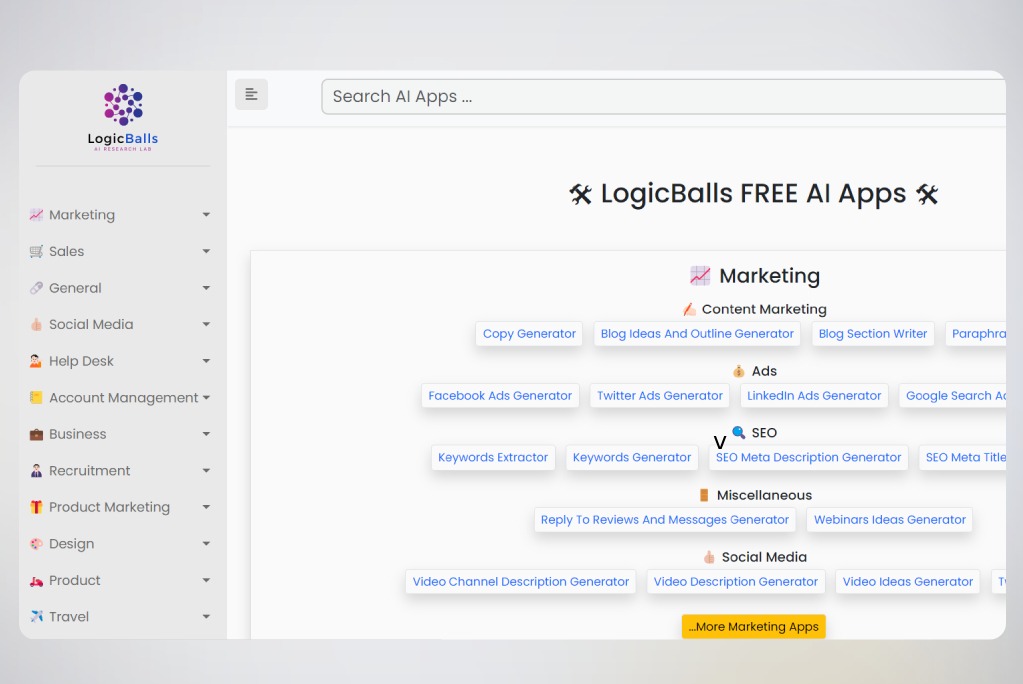Open the SEO Meta Title link
Viewport: 1023px width, 684px height.
[962, 458]
